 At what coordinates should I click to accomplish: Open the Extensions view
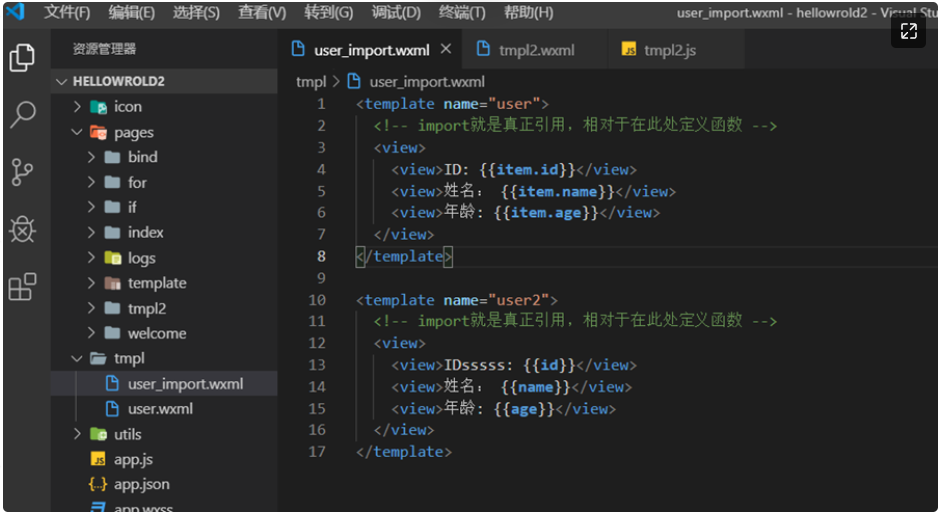coord(22,287)
